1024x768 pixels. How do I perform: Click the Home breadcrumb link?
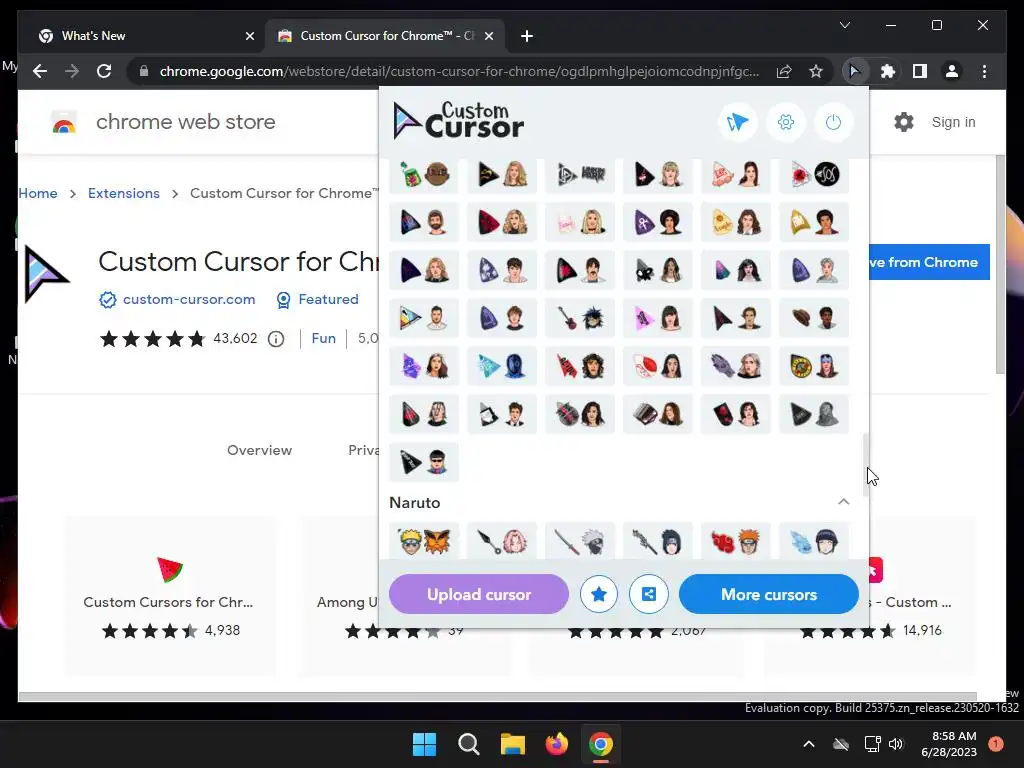point(38,193)
